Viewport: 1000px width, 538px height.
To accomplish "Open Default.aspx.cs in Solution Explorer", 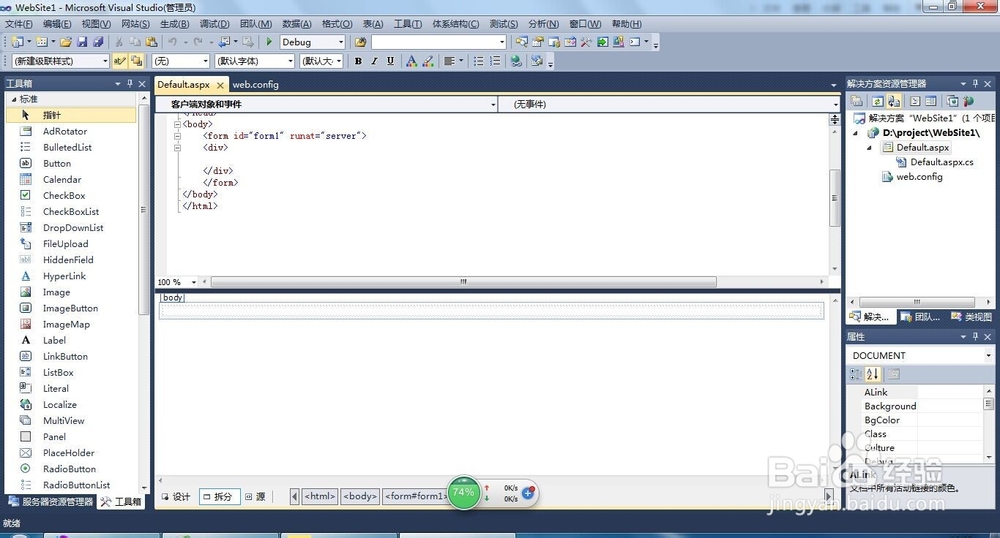I will point(941,163).
